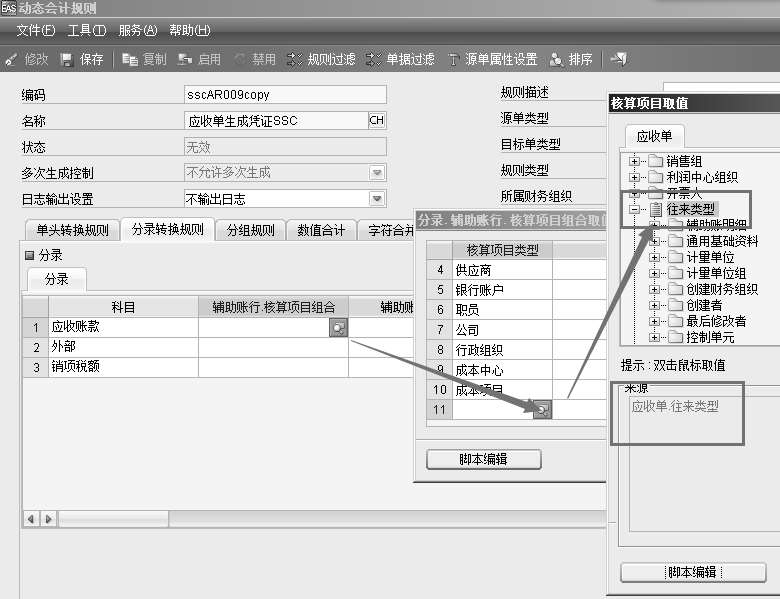The height and width of the screenshot is (599, 780).
Task: Click scroll left arrow under entries table
Action: (31, 519)
